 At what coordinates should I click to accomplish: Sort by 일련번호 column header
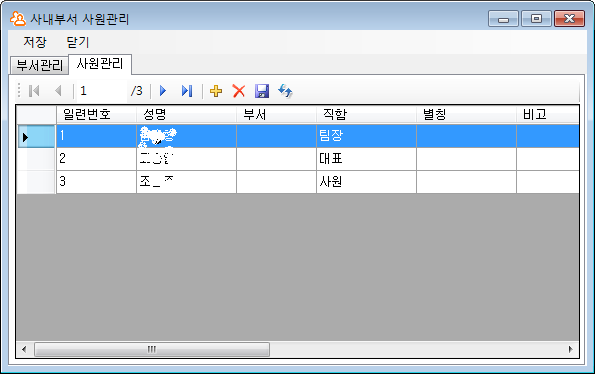tap(96, 114)
